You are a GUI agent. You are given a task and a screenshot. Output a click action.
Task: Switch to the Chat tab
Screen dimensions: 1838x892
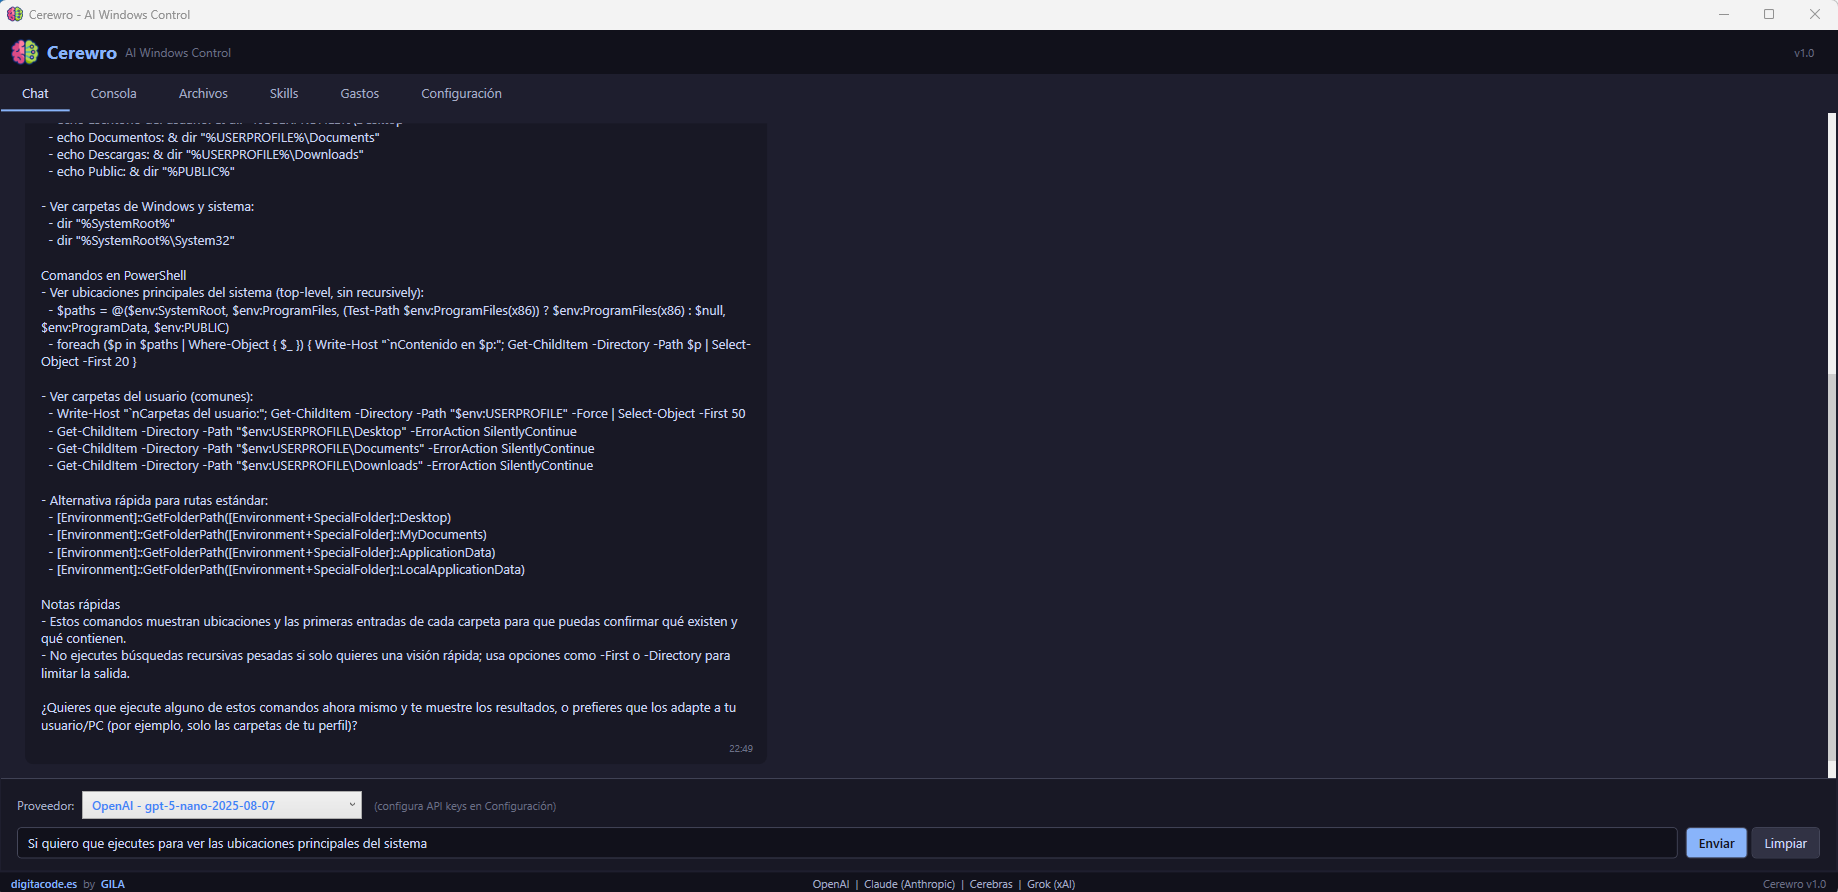[x=35, y=93]
